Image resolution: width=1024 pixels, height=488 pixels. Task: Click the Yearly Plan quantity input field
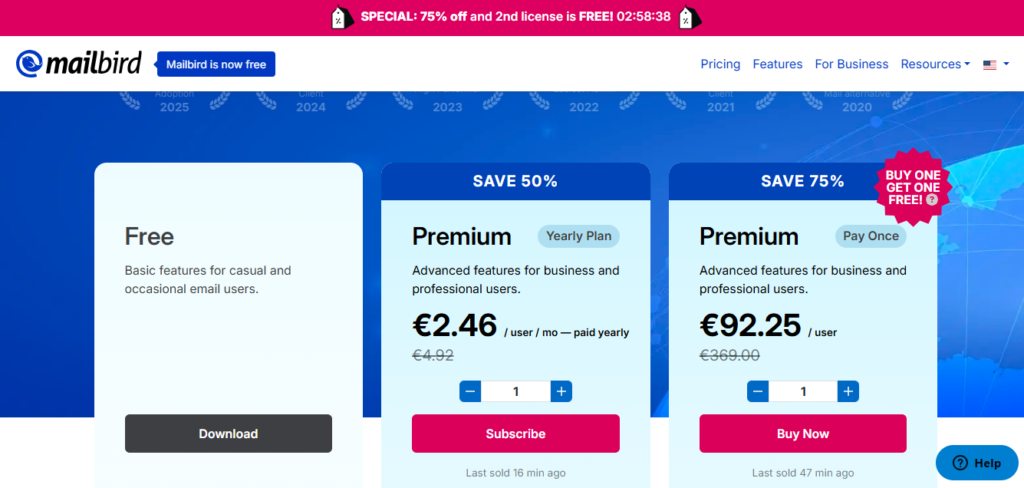(516, 391)
